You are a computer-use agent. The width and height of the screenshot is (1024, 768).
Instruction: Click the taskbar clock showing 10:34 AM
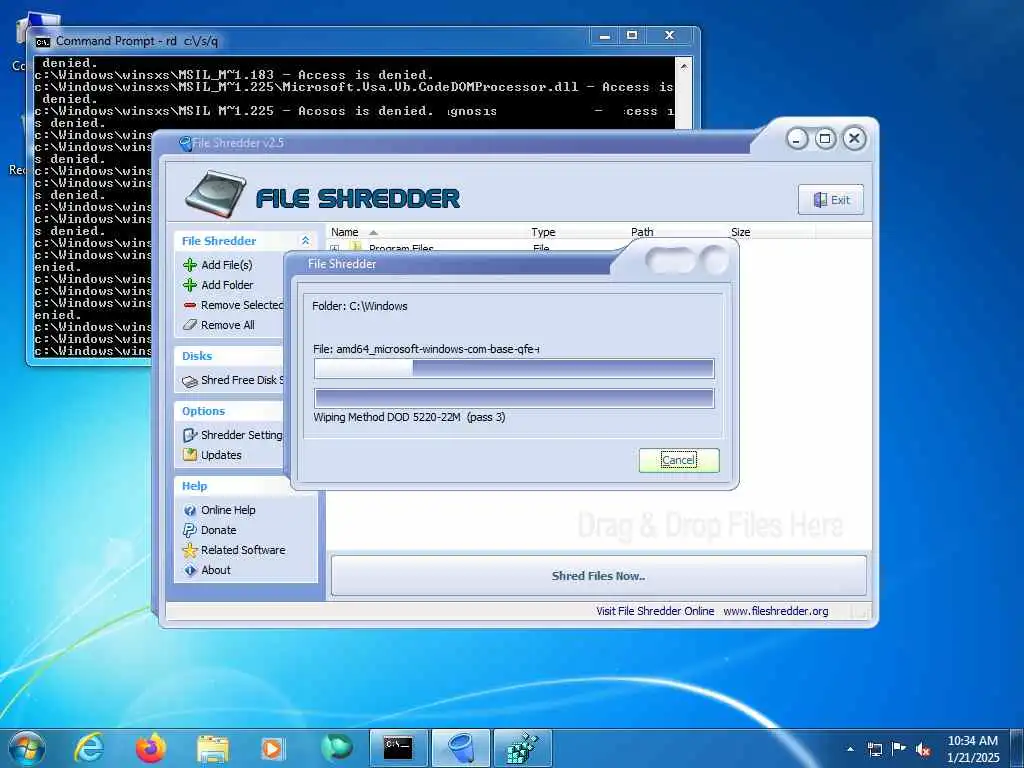point(972,749)
